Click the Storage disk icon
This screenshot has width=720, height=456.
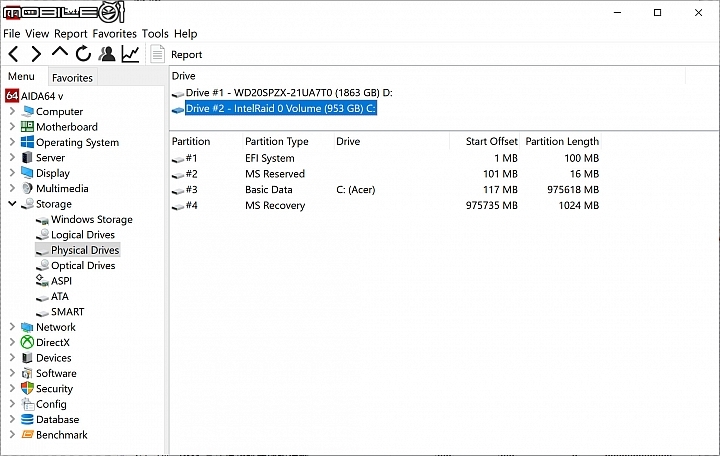coord(28,203)
